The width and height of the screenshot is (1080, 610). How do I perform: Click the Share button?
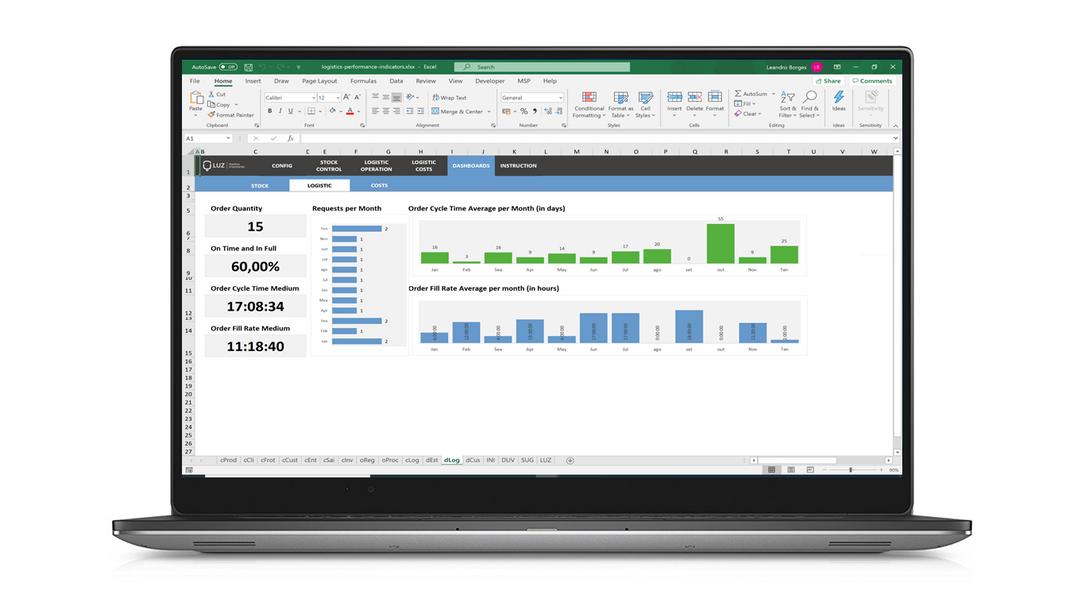pyautogui.click(x=830, y=81)
